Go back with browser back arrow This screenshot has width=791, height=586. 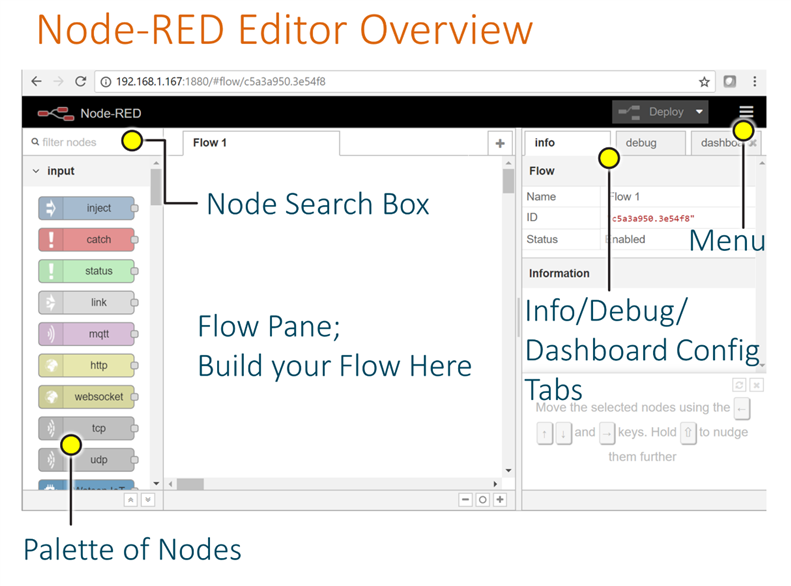pos(36,82)
